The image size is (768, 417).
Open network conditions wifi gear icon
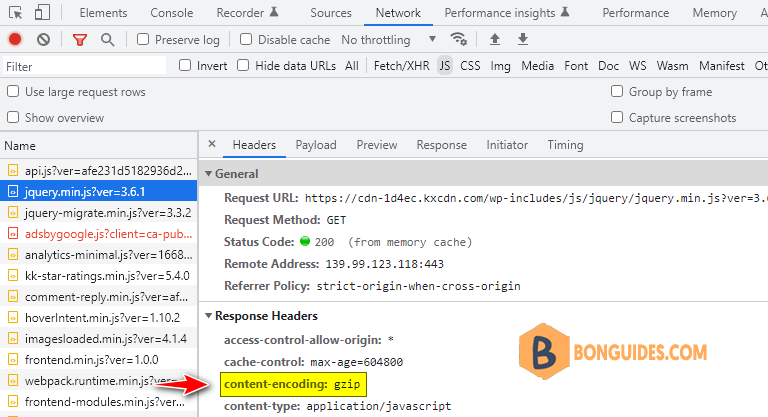(458, 39)
